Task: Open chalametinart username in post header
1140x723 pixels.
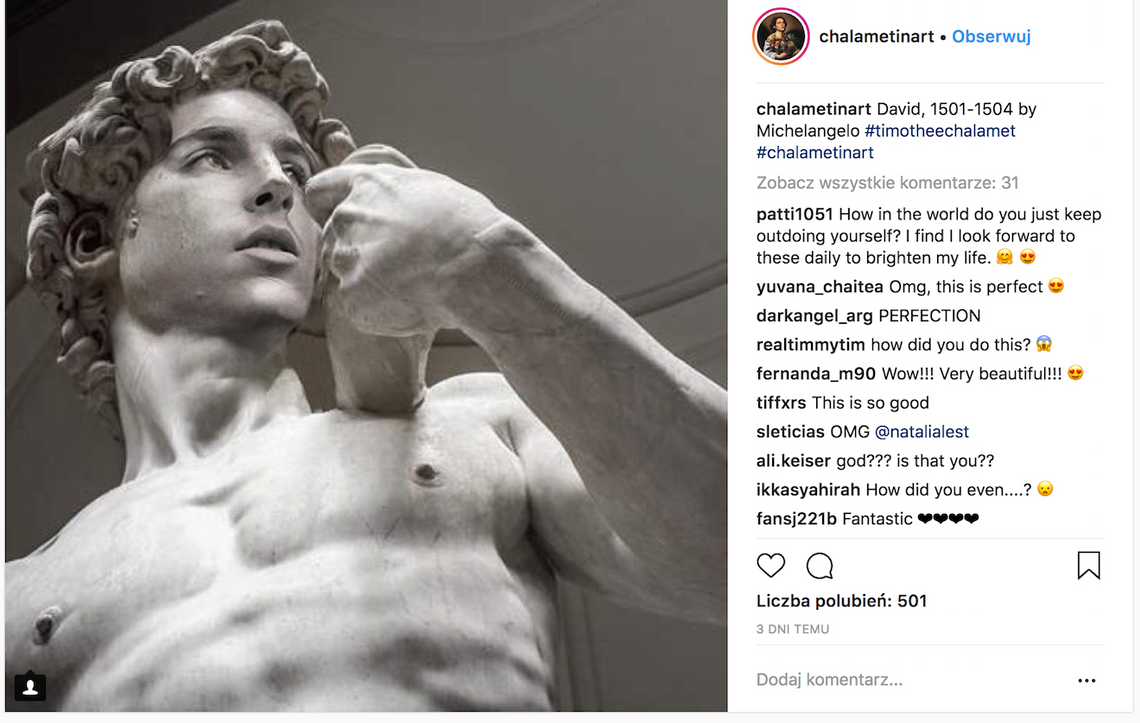Action: pyautogui.click(x=876, y=37)
